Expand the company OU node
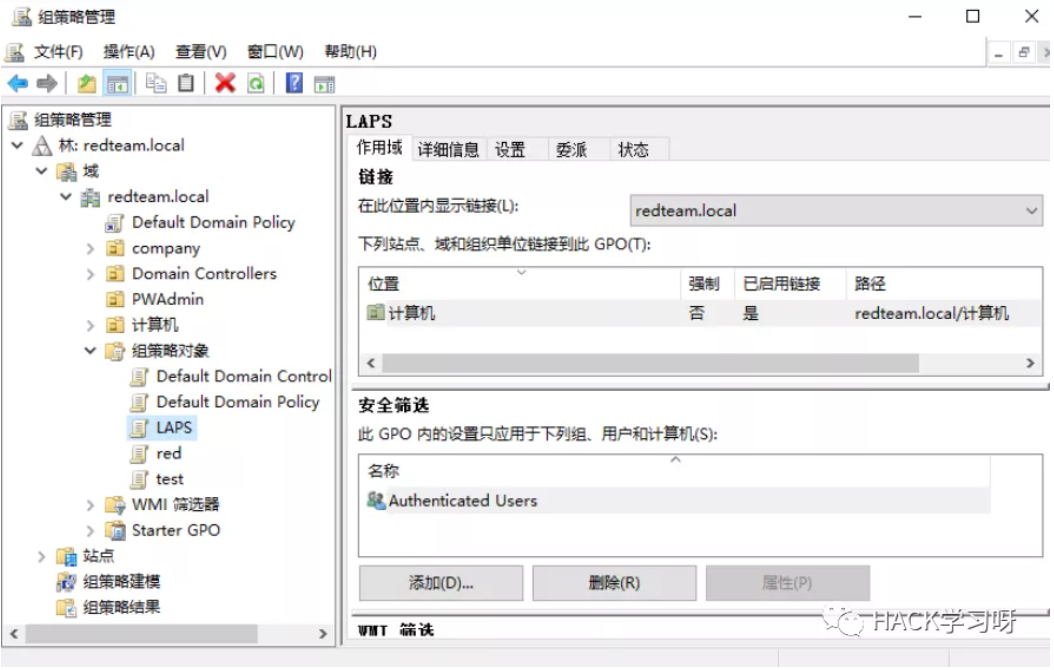Screen dimensions: 1054x670 [91, 249]
